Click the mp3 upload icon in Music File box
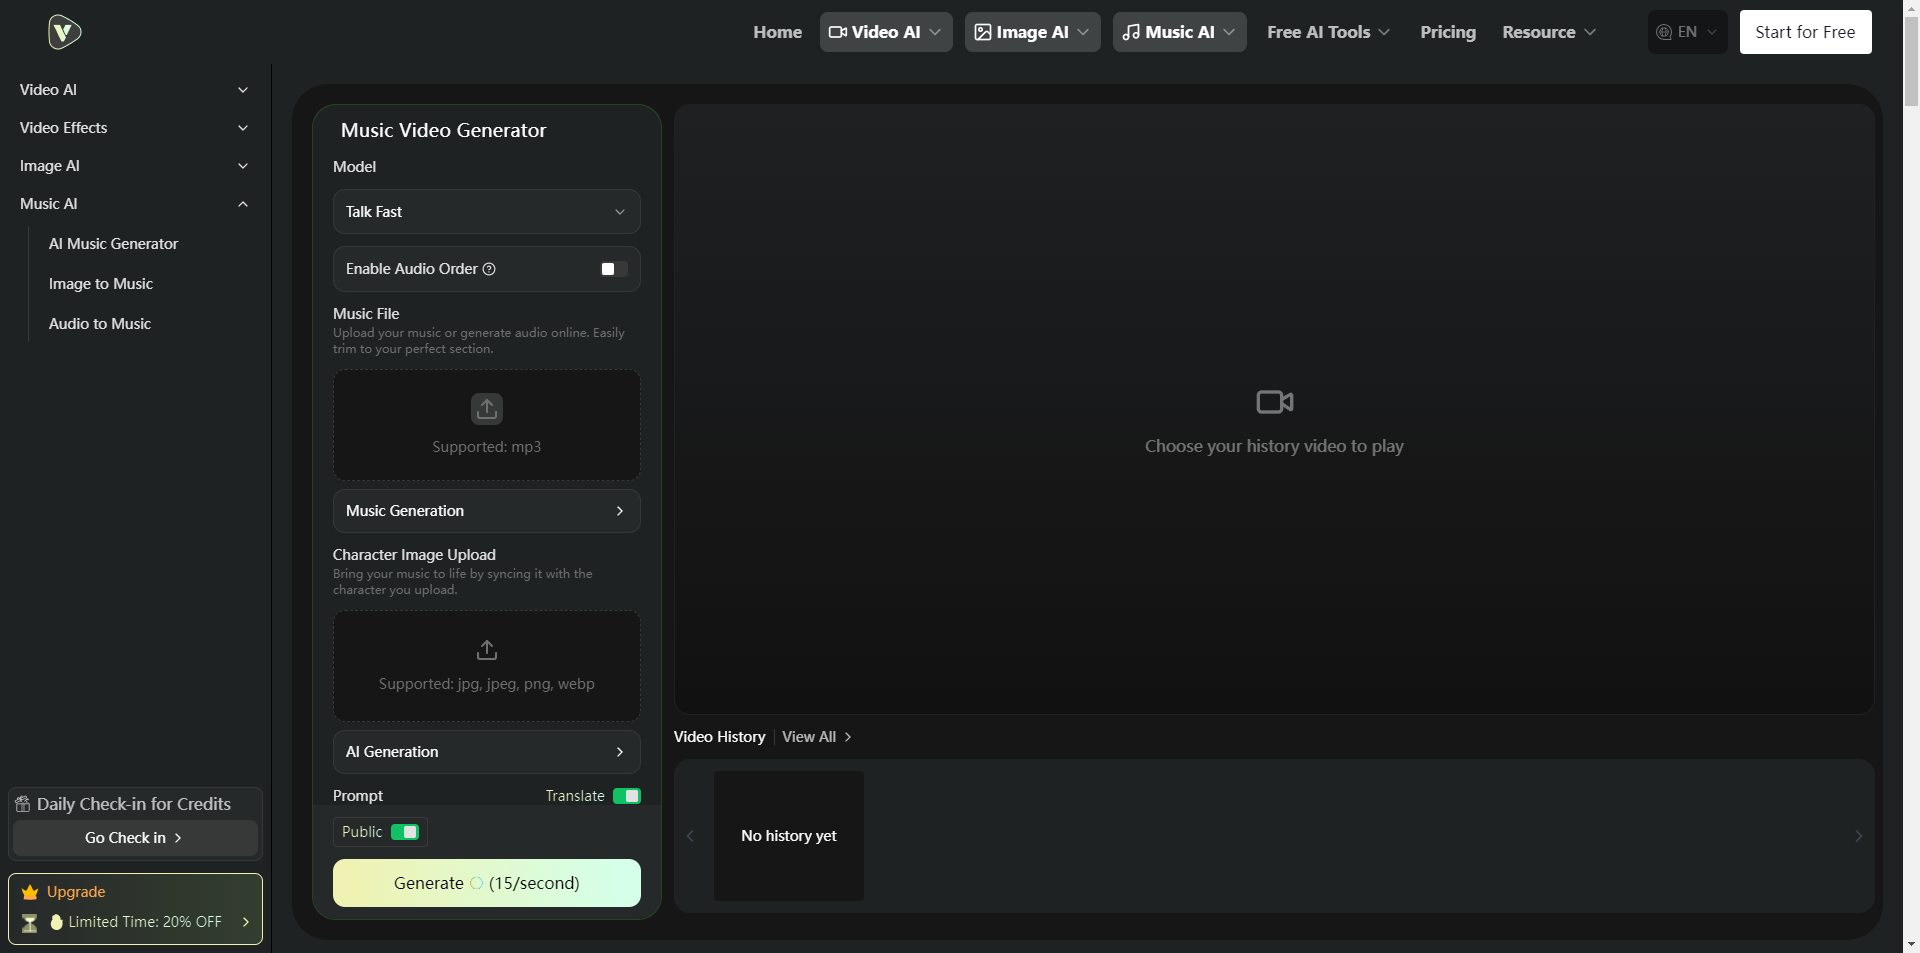This screenshot has width=1920, height=953. click(486, 408)
